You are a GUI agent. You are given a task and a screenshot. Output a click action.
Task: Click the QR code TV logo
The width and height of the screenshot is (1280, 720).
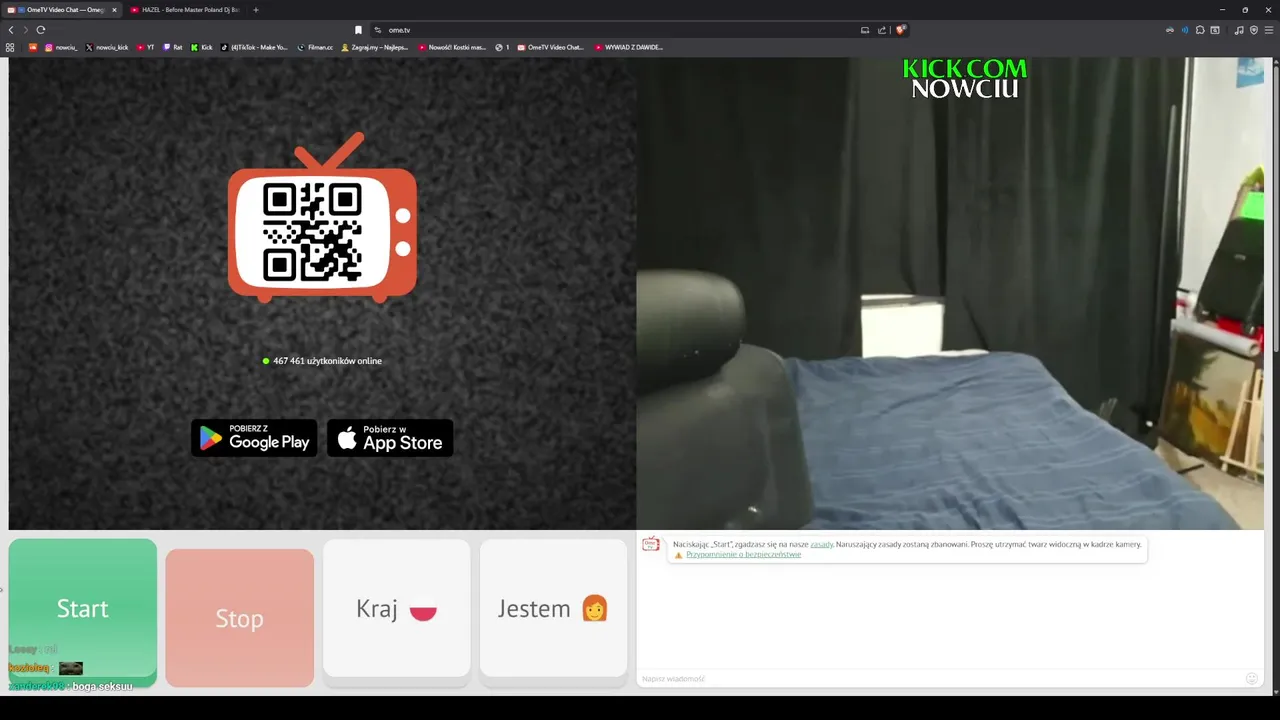(322, 218)
